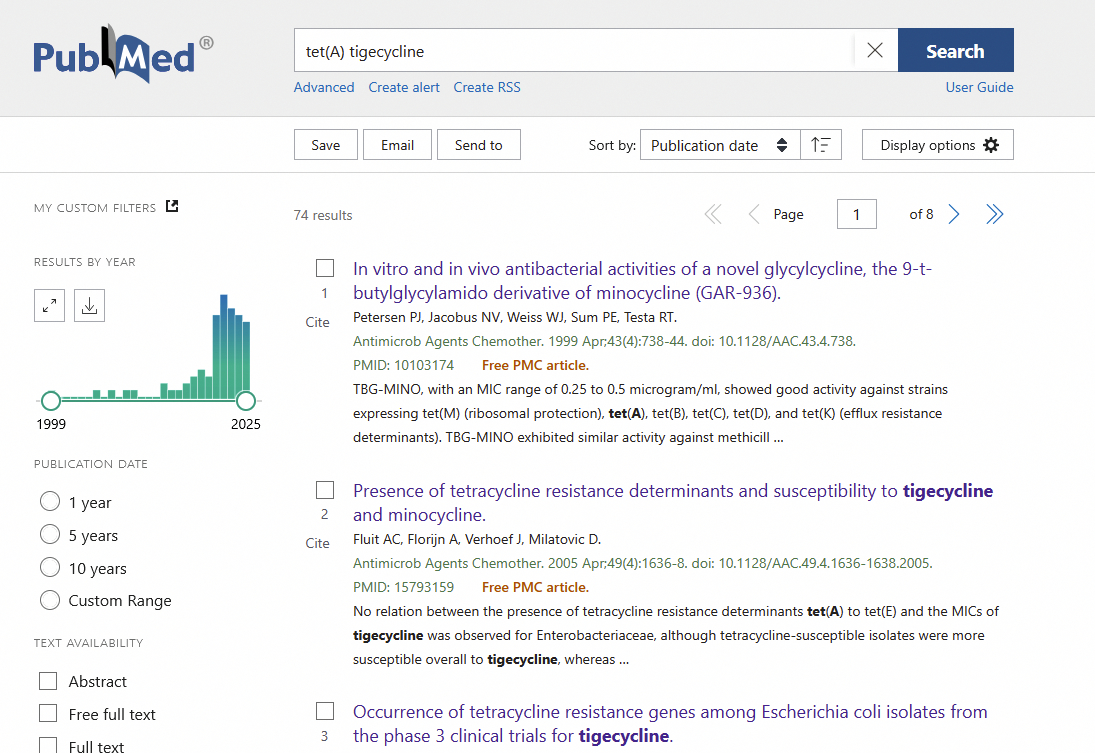This screenshot has width=1095, height=753.
Task: Open the Display options menu
Action: (x=938, y=145)
